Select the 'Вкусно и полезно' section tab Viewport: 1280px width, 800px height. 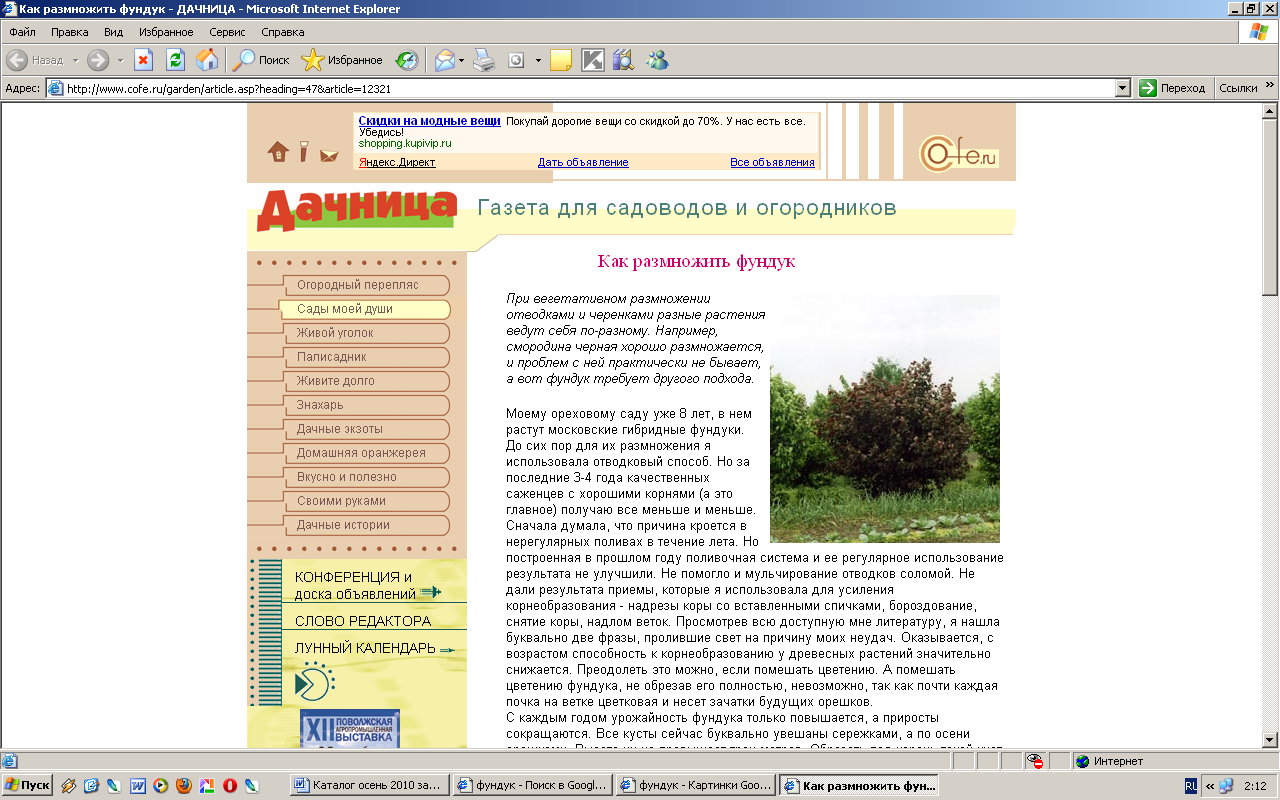click(x=366, y=477)
